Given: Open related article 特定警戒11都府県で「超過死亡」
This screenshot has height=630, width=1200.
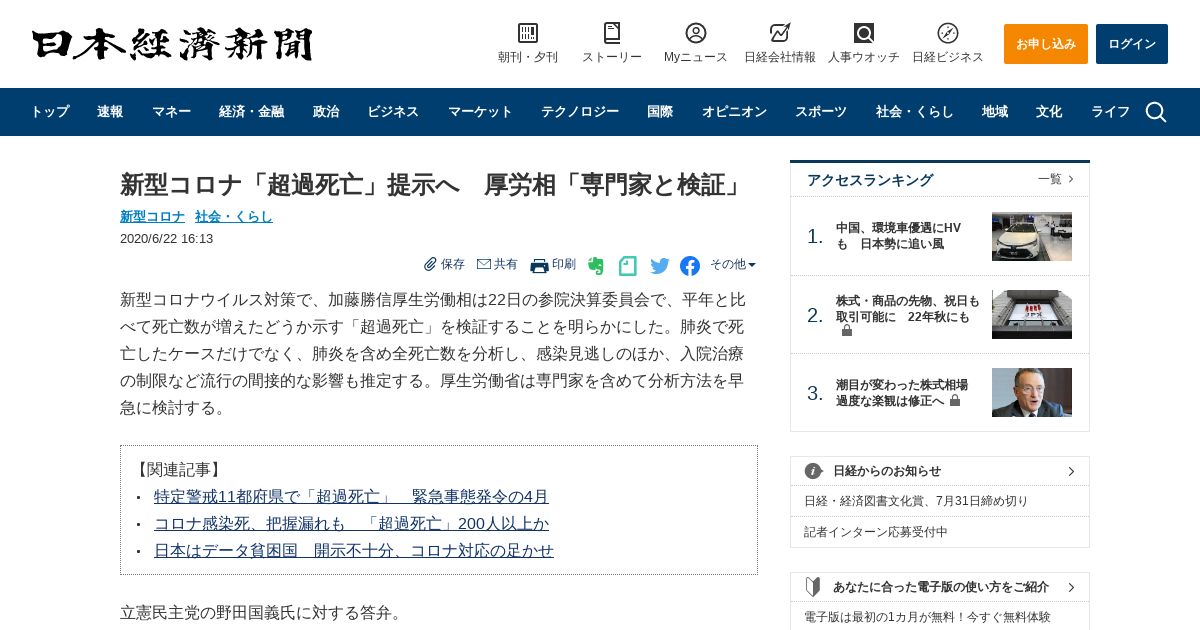Looking at the screenshot, I should (x=351, y=496).
